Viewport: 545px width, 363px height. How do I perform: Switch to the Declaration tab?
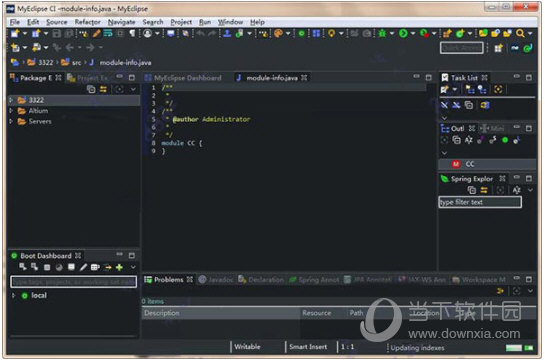click(x=261, y=280)
